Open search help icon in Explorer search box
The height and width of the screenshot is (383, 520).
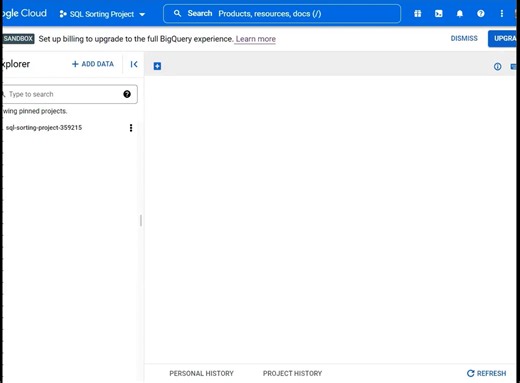[x=127, y=94]
